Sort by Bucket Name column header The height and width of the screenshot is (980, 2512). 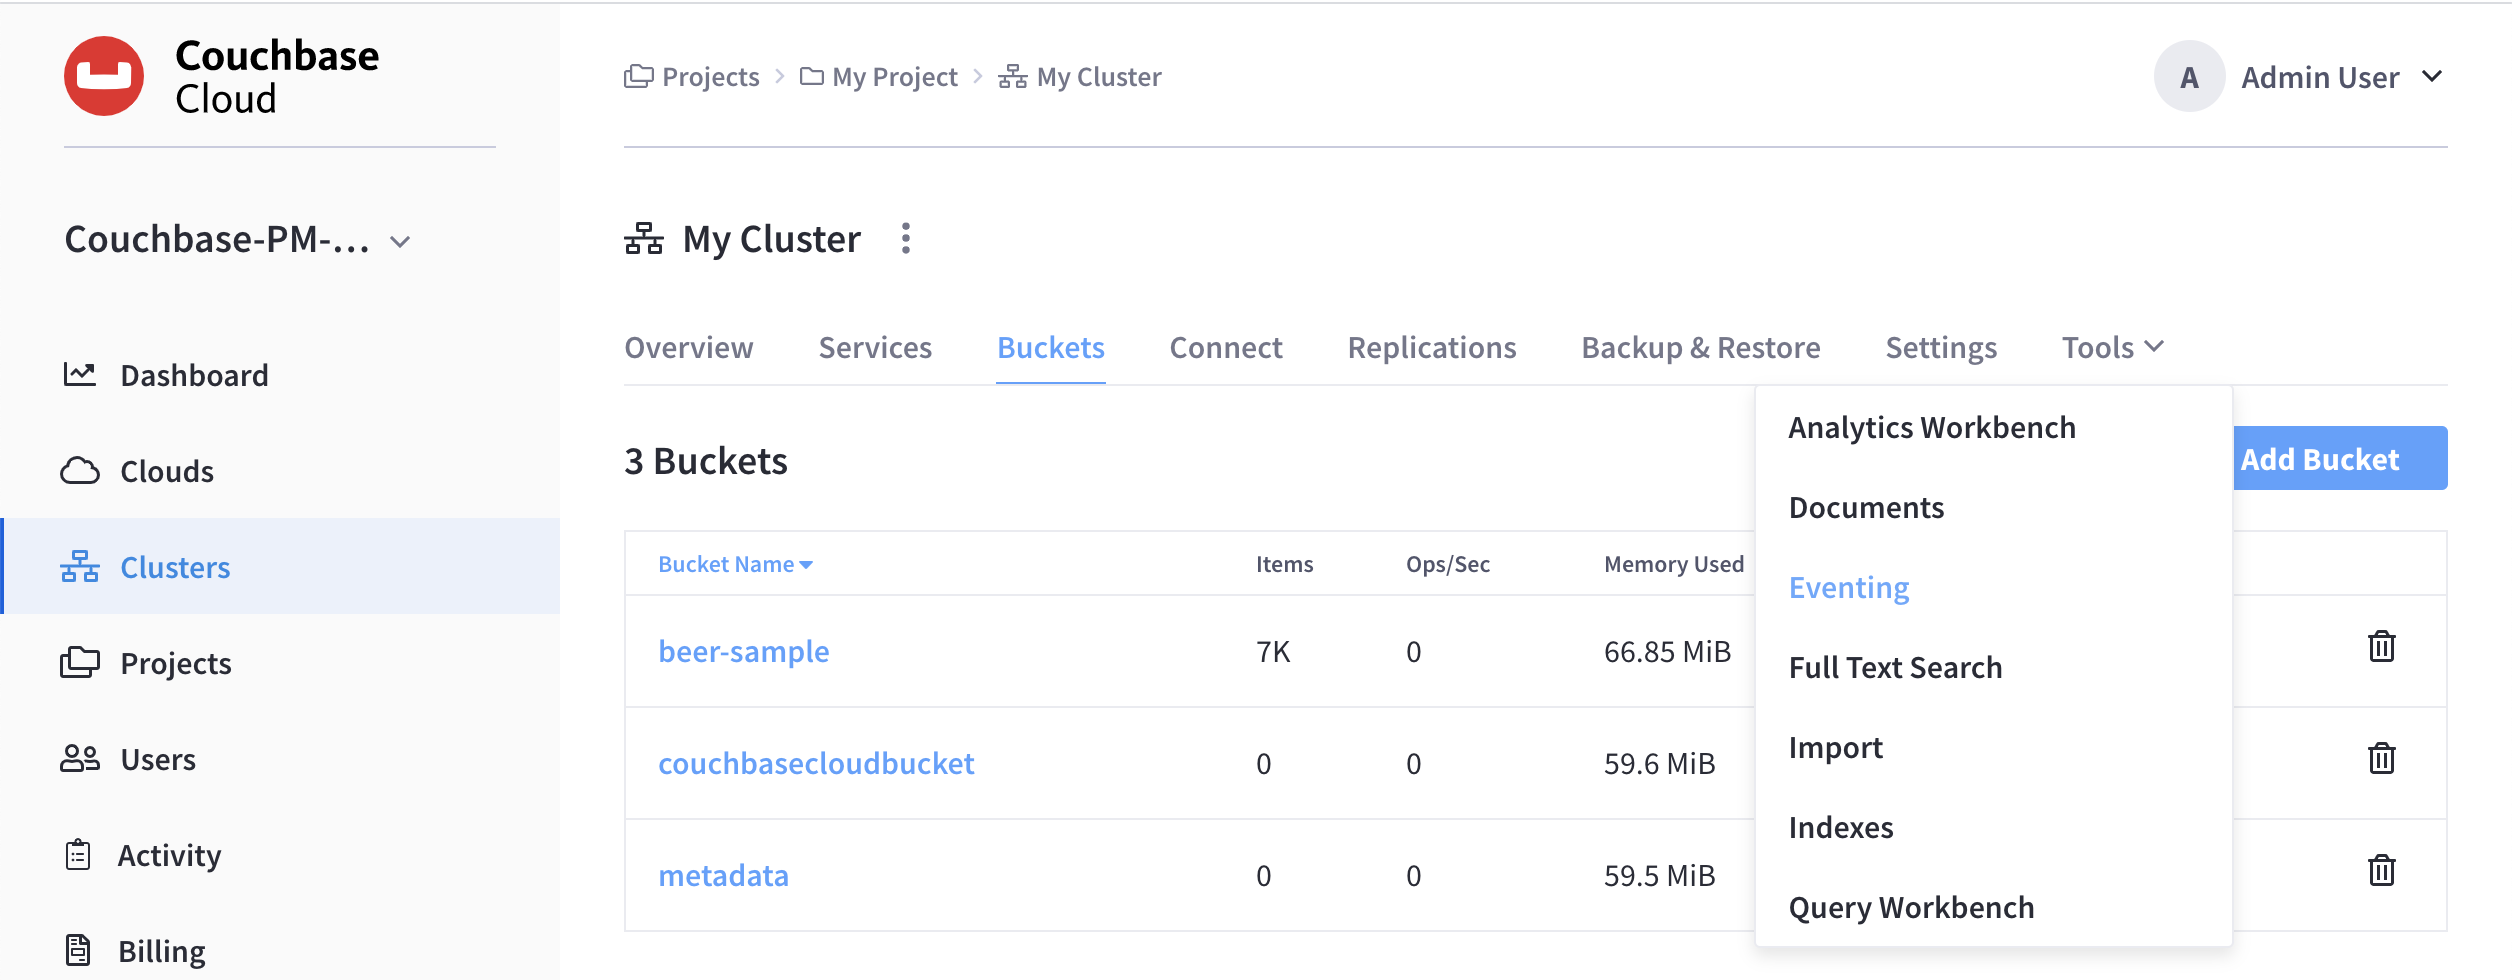tap(734, 565)
